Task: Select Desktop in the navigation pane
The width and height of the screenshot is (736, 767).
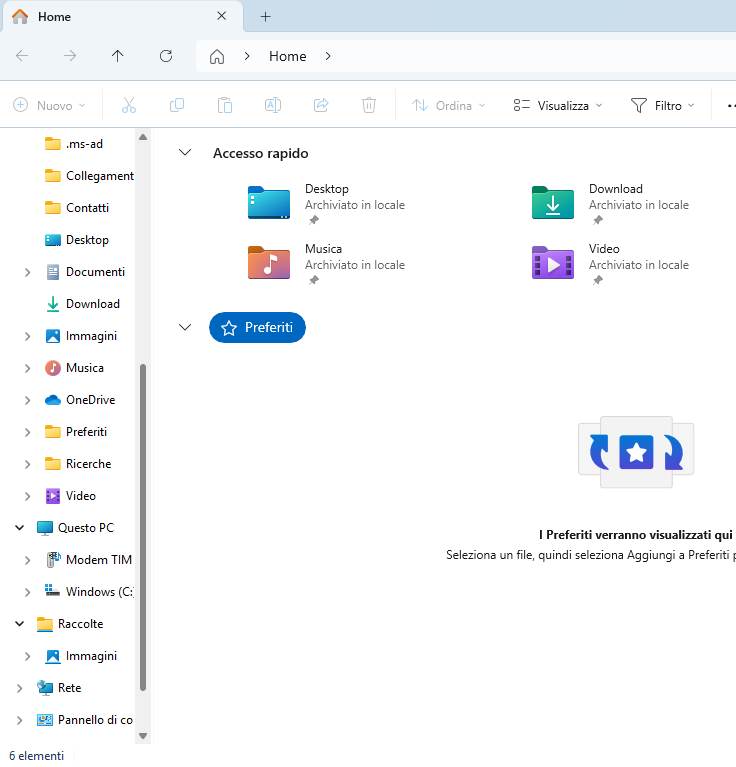Action: pyautogui.click(x=77, y=240)
